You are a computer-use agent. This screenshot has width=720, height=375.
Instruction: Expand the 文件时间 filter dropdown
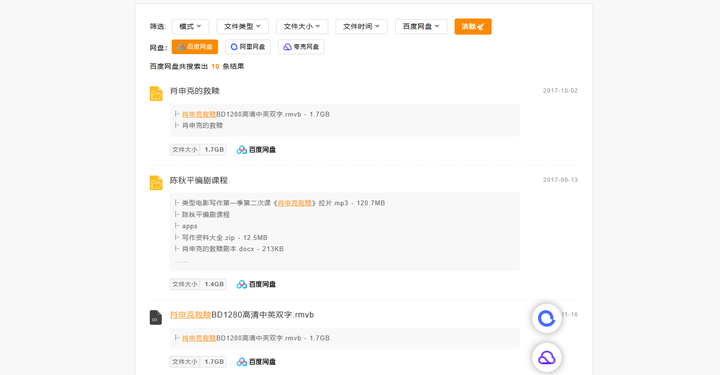click(x=361, y=27)
